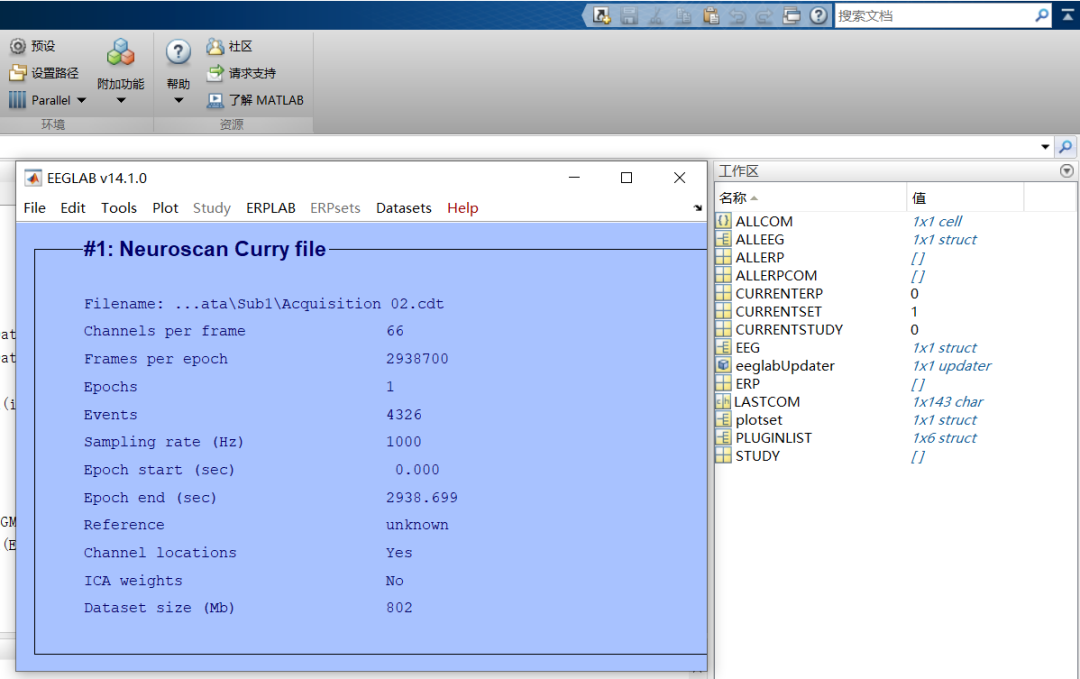Click the cut scissors icon

pos(656,15)
